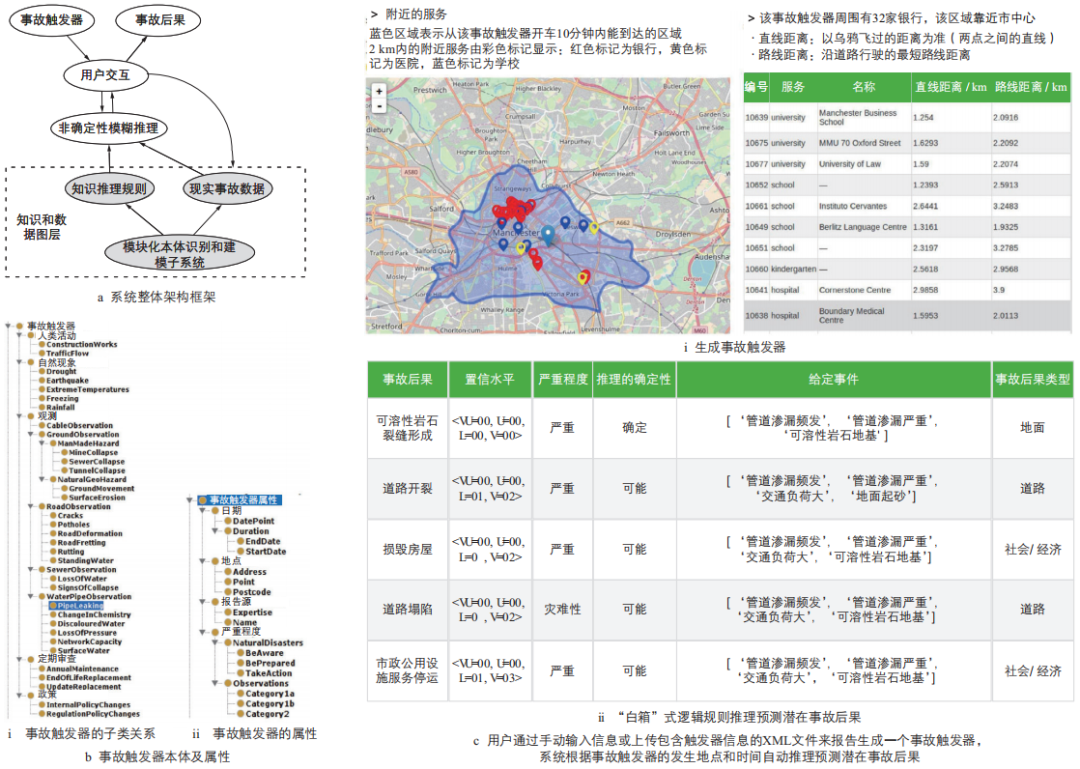Select the RegulationPolicyChanges tree item
Viewport: 1080px width, 769px height.
click(93, 714)
